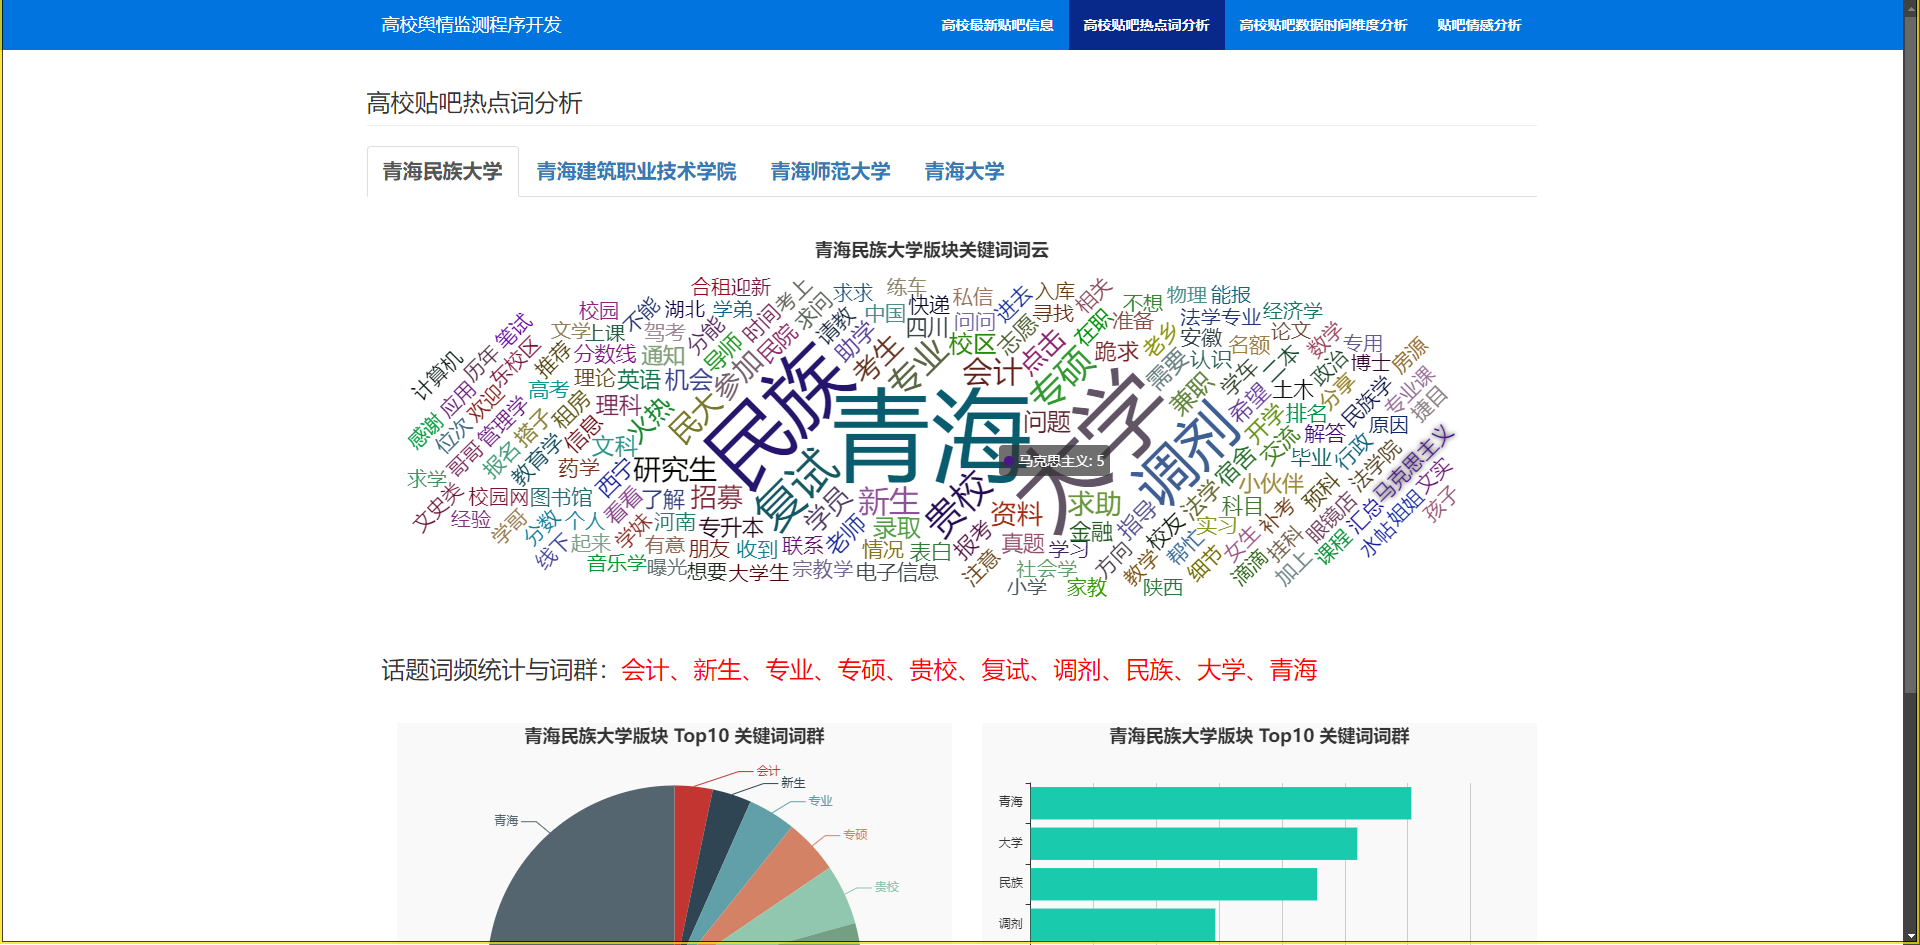Click the word 金融 in the word cloud
The image size is (1920, 945).
(1091, 531)
